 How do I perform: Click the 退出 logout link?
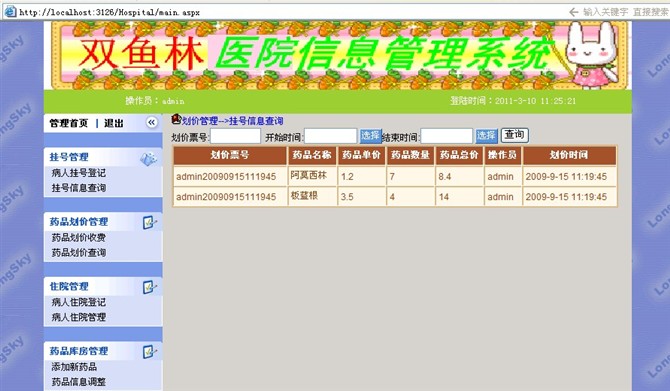[114, 123]
